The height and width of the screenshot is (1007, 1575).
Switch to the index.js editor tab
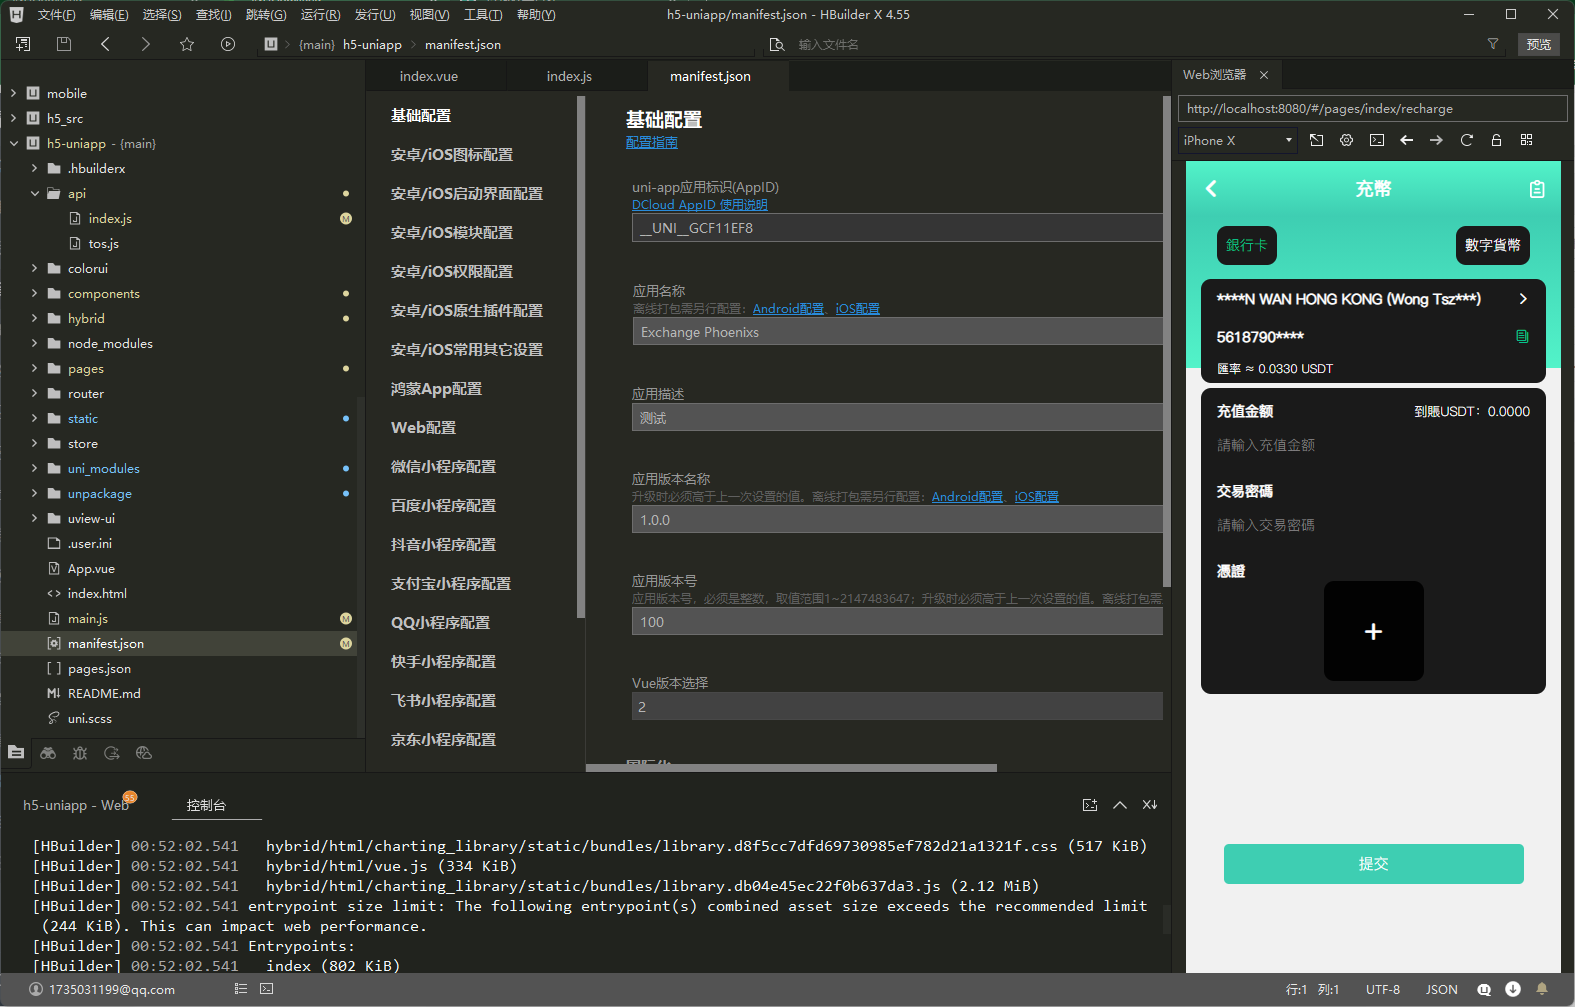coord(569,76)
